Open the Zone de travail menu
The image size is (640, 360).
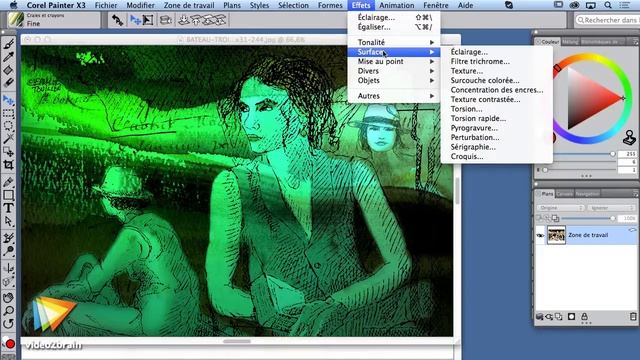click(x=189, y=5)
